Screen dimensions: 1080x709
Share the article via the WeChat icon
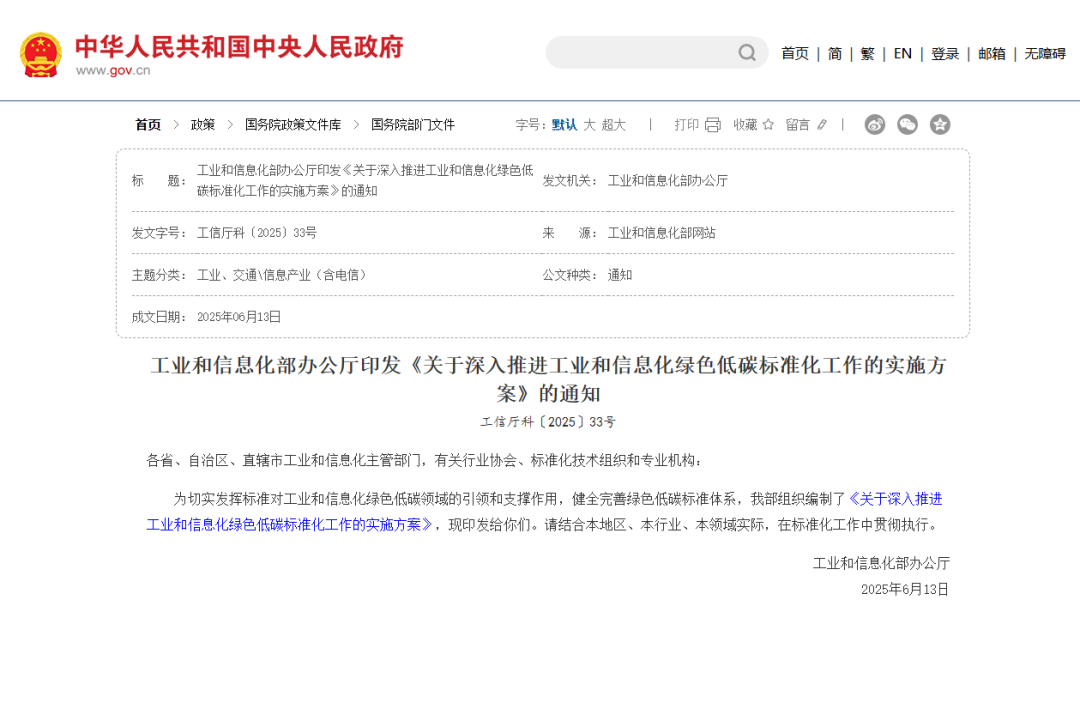tap(908, 124)
